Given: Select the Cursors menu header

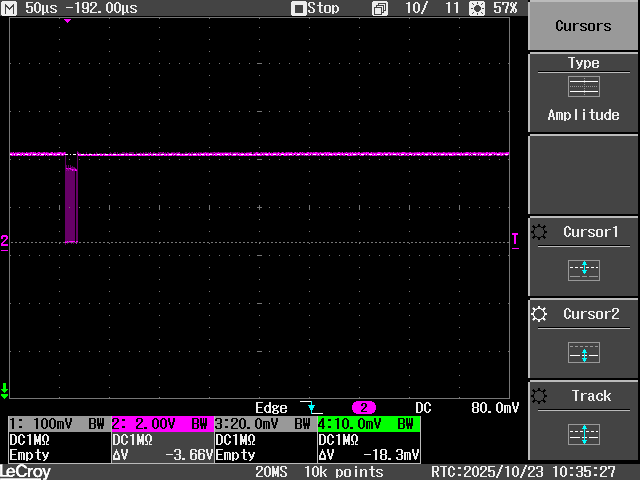Looking at the screenshot, I should (x=583, y=26).
